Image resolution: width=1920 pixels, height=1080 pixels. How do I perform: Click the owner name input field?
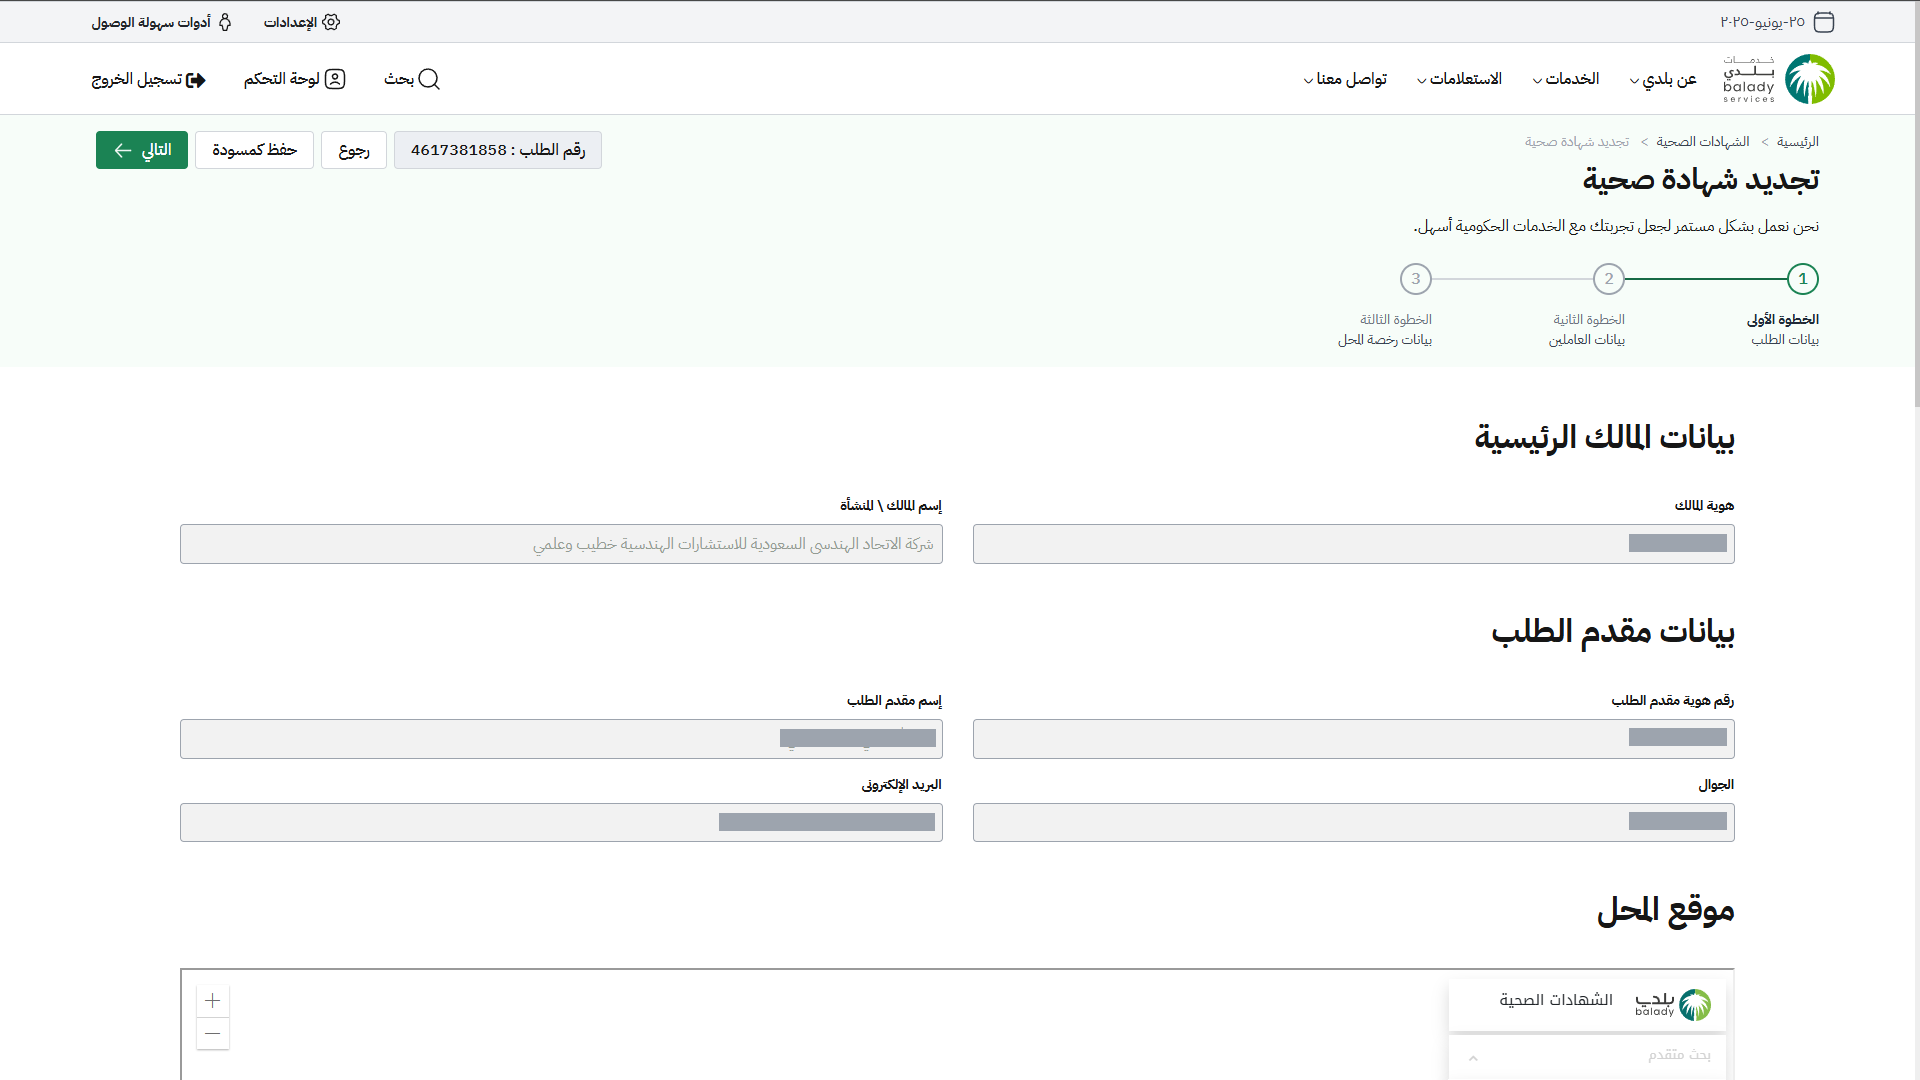pos(561,544)
